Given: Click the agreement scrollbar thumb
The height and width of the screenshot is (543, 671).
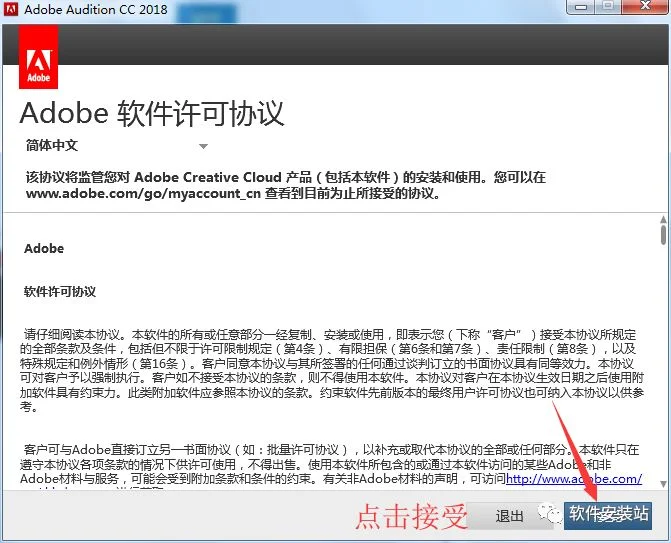Looking at the screenshot, I should pos(663,234).
